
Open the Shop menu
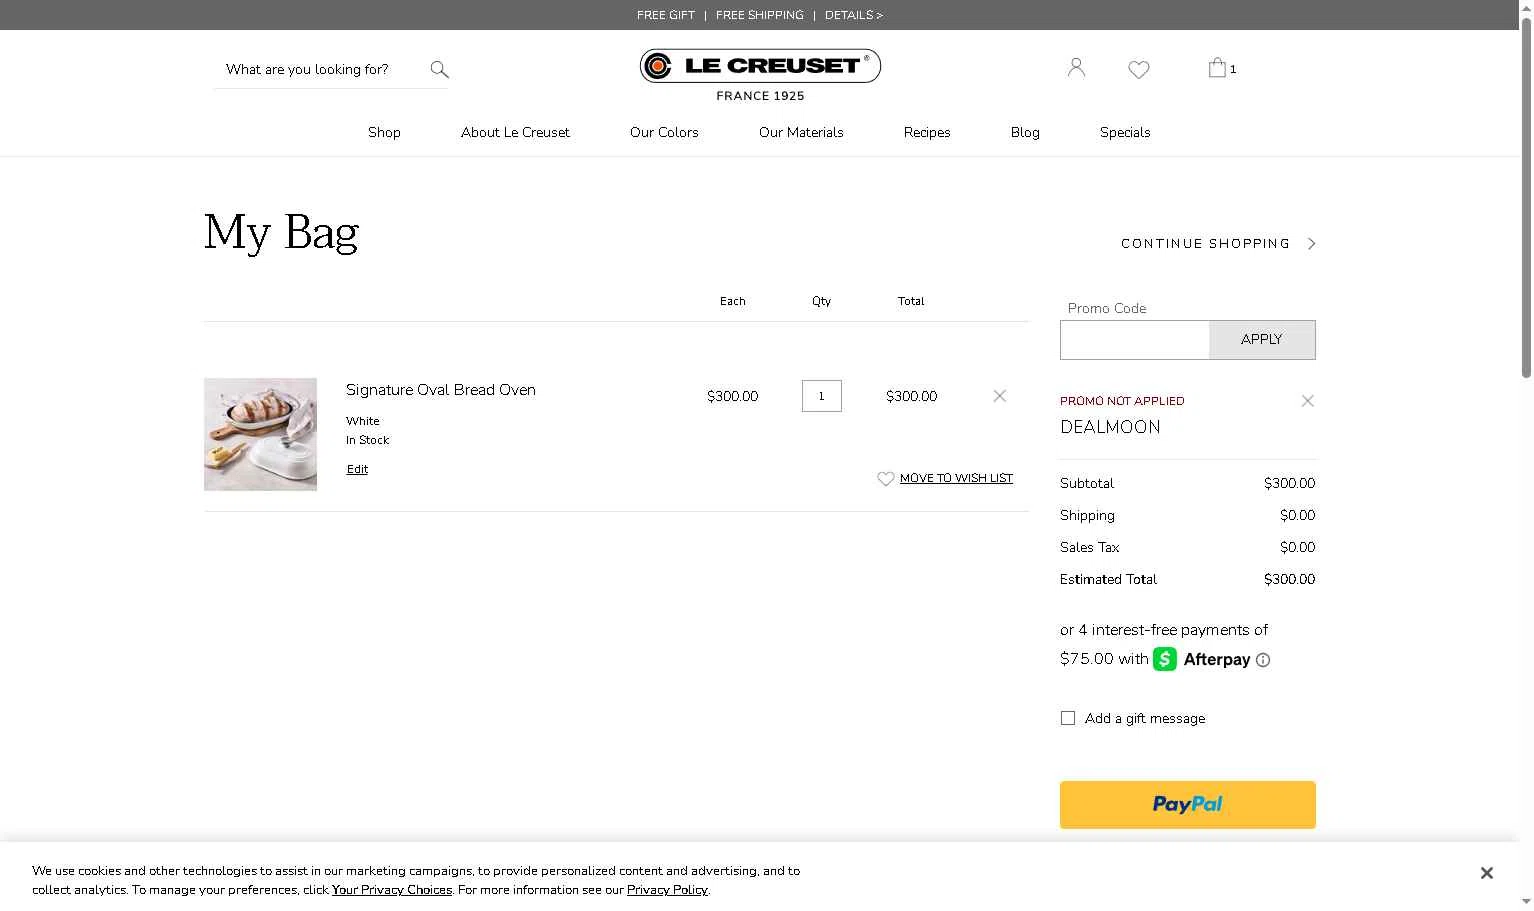click(x=384, y=132)
